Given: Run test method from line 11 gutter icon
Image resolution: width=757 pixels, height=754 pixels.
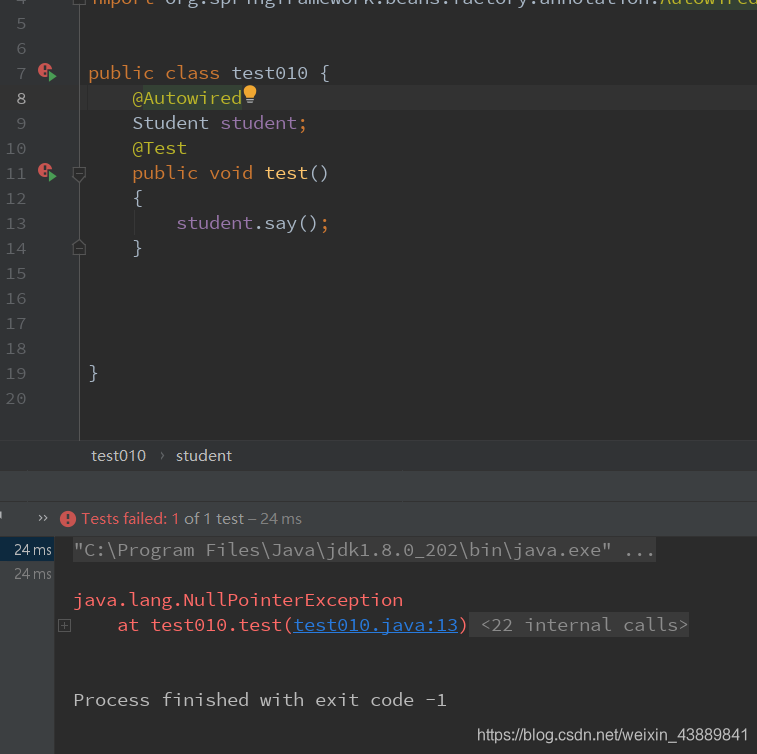Looking at the screenshot, I should click(47, 172).
